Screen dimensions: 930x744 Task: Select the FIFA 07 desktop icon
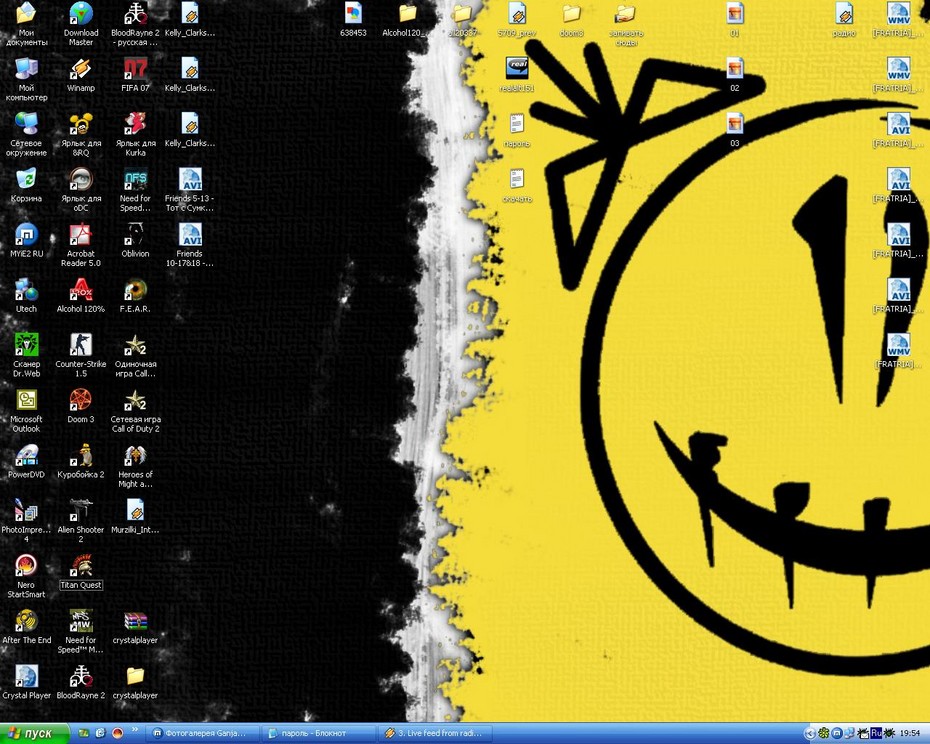pyautogui.click(x=135, y=75)
